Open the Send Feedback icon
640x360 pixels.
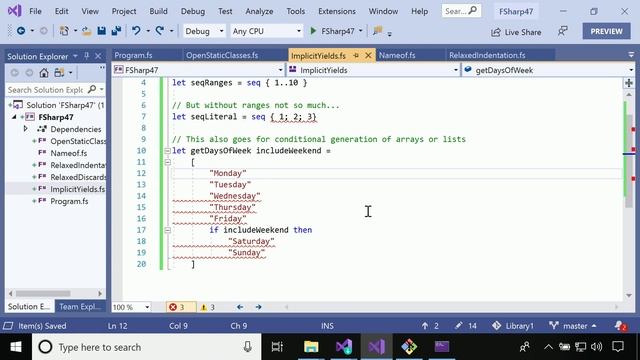562,31
